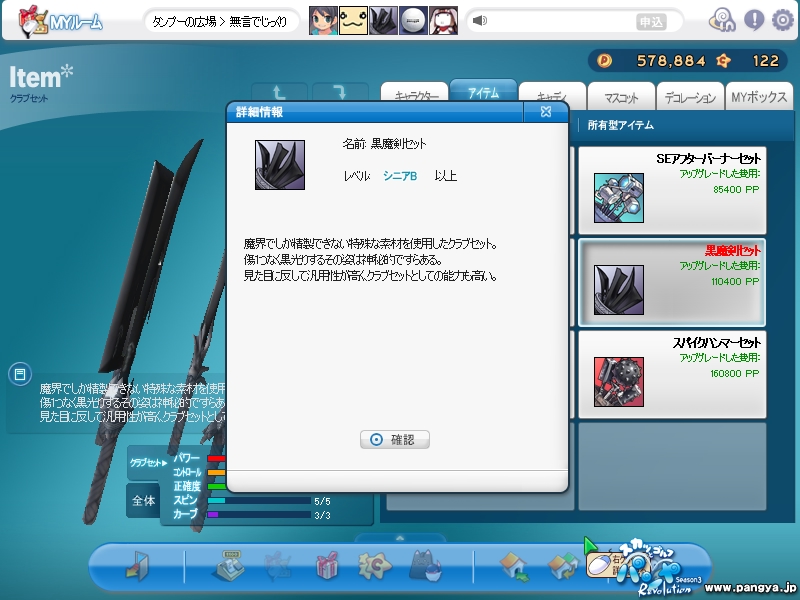Select the yellow smiley face avatar icon
The width and height of the screenshot is (800, 600).
click(x=353, y=20)
